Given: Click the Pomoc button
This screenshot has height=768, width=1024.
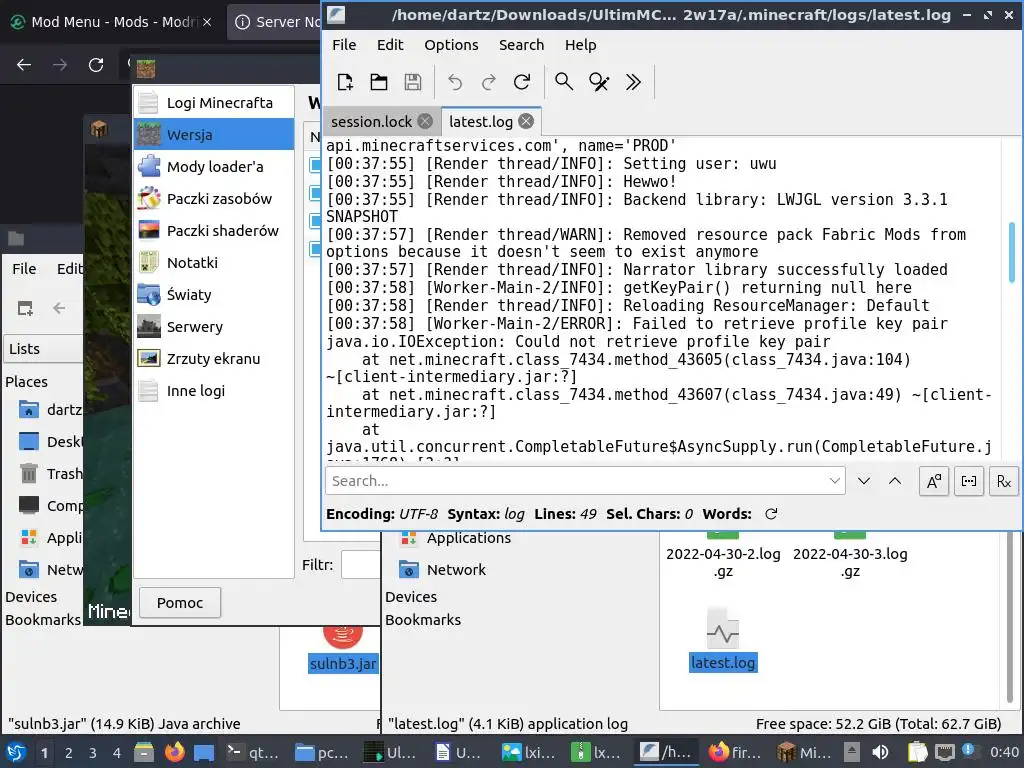Looking at the screenshot, I should 180,603.
